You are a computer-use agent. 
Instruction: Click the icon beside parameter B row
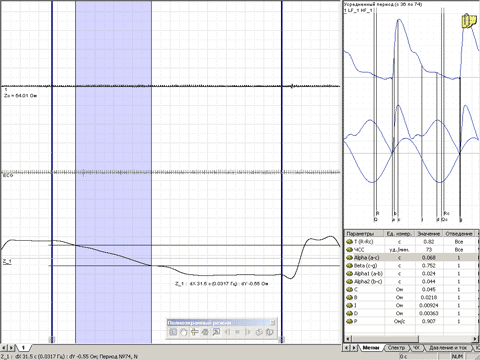tap(349, 297)
